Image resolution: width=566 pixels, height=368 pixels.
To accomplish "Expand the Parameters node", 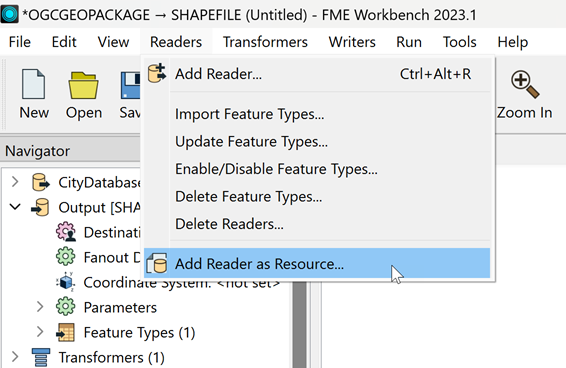I will (40, 307).
